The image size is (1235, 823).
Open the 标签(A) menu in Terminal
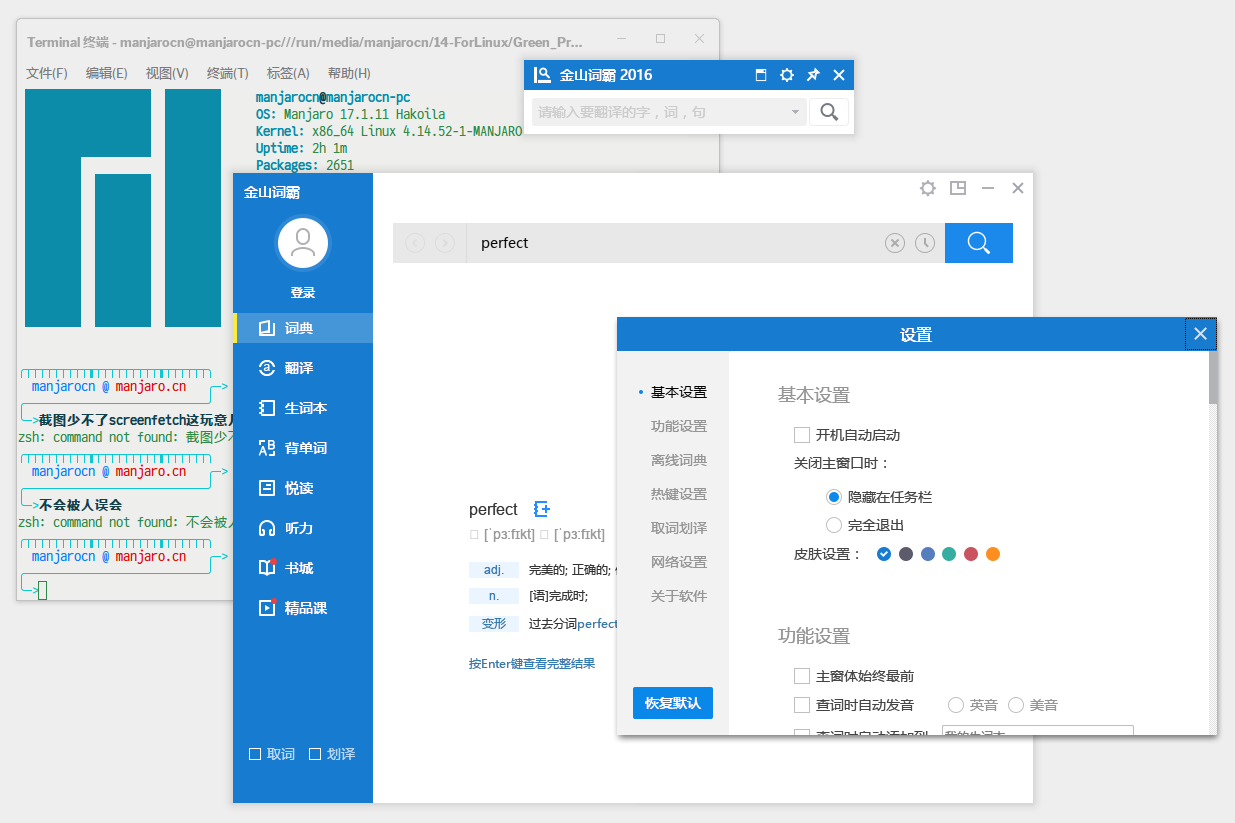pos(288,73)
